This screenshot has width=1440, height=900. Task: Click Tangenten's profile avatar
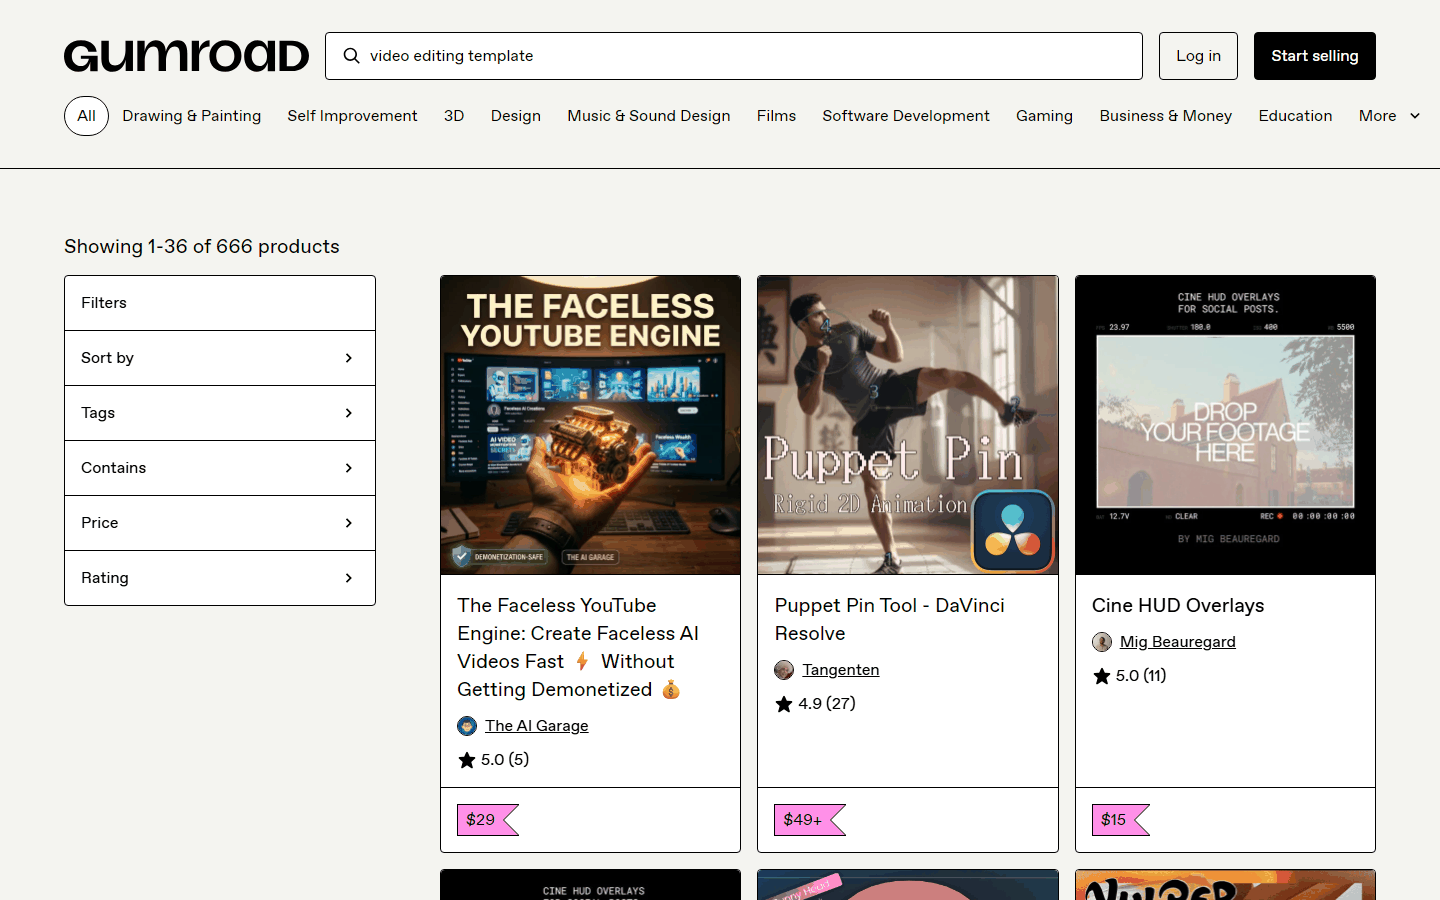coord(784,670)
